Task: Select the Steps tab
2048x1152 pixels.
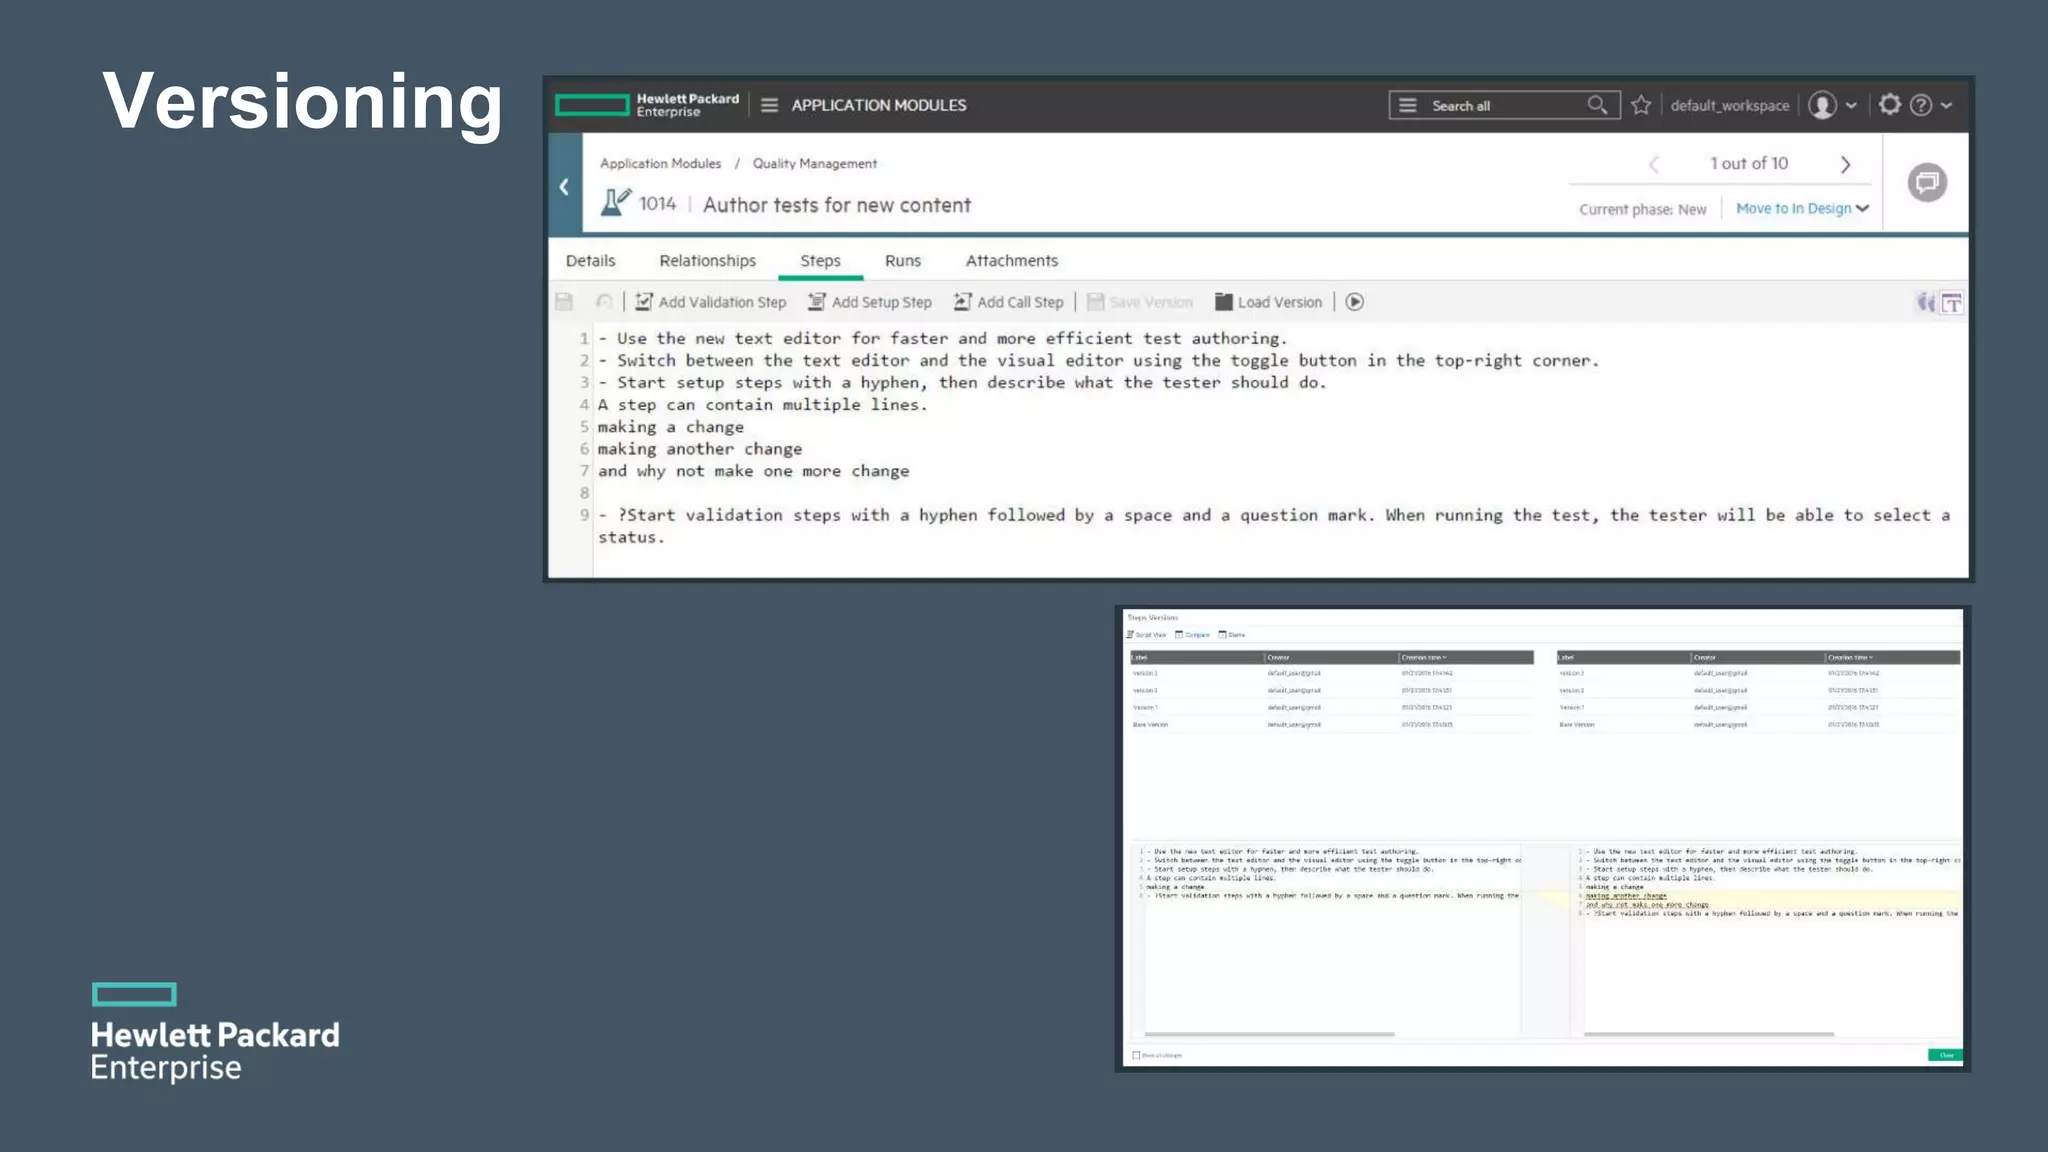Action: [x=820, y=261]
